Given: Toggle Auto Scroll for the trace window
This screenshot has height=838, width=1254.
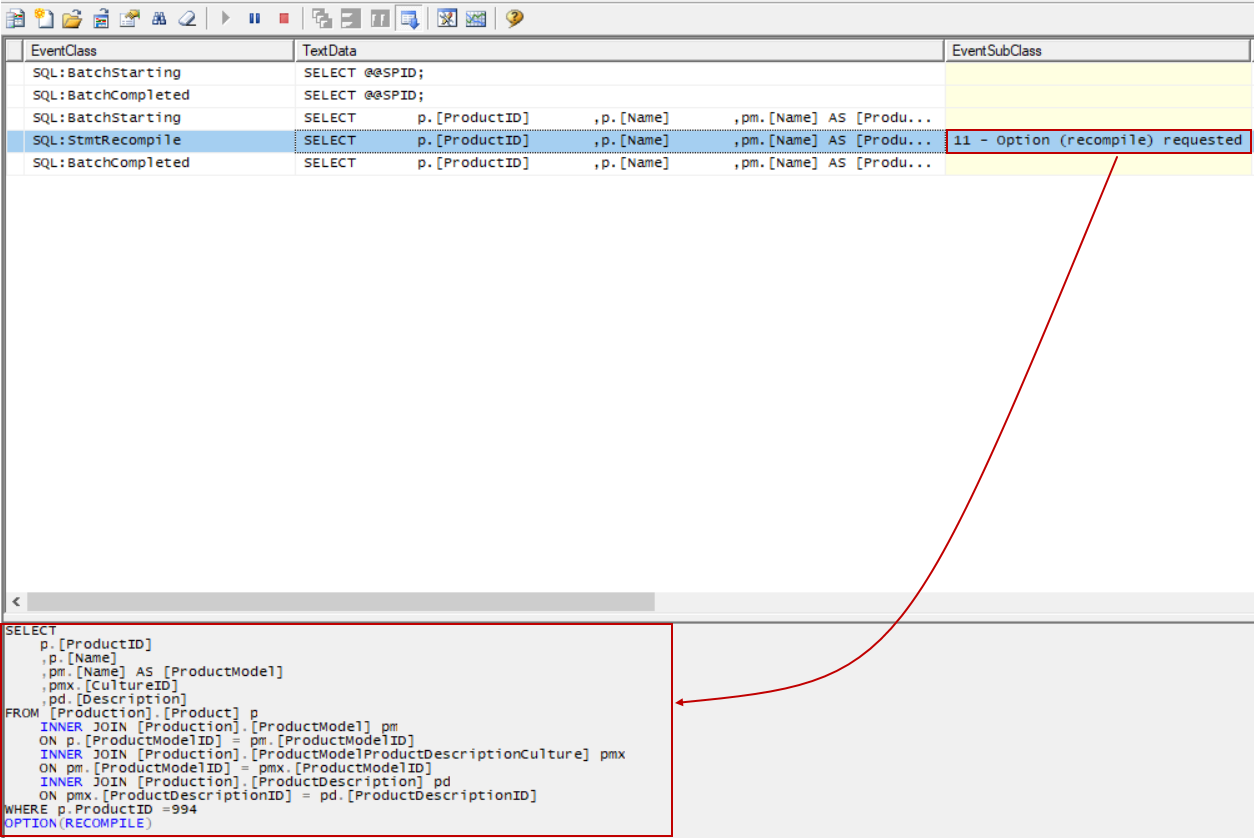Looking at the screenshot, I should 408,18.
